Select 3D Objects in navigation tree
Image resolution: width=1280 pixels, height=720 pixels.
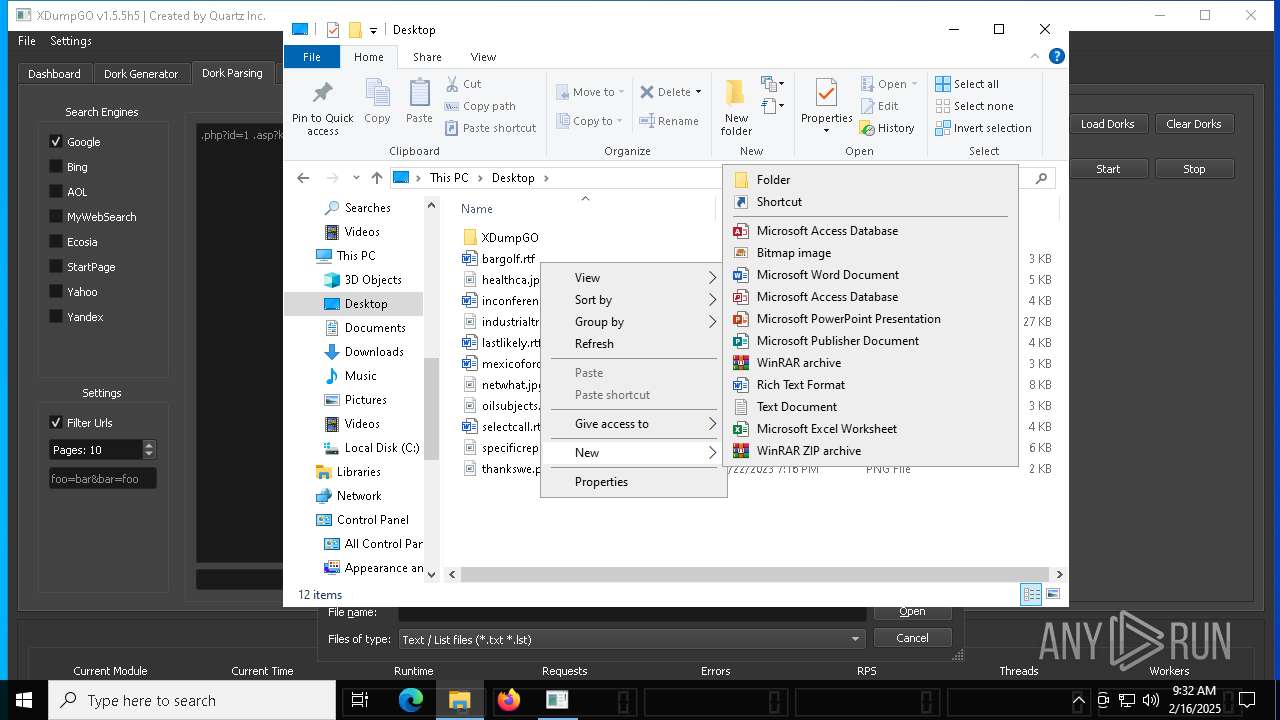373,280
